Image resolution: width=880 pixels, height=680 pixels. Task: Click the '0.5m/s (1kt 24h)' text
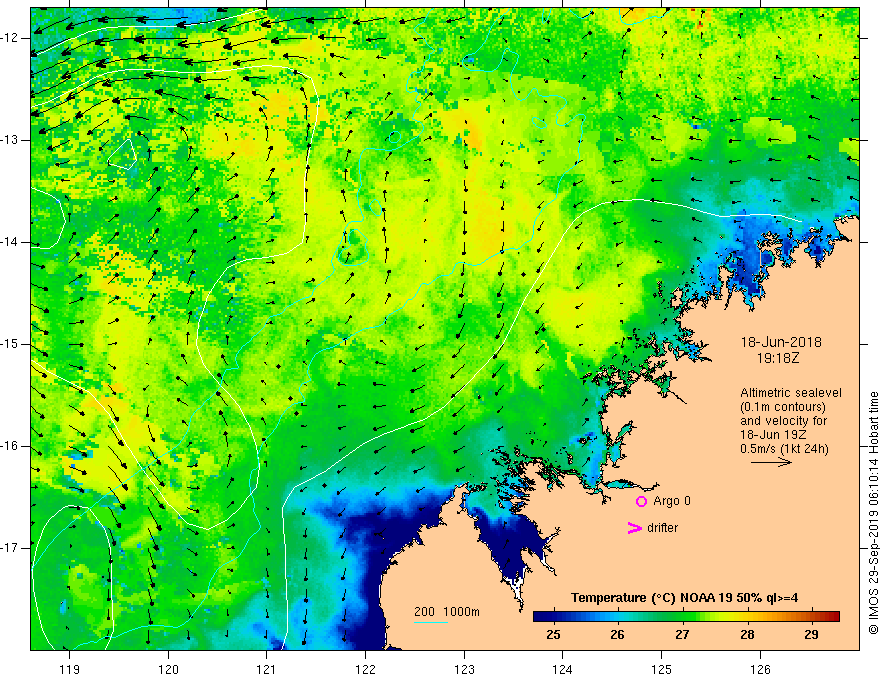784,449
